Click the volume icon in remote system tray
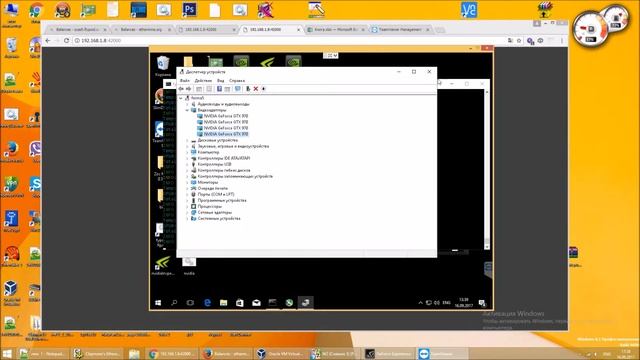The image size is (640, 360). click(437, 303)
